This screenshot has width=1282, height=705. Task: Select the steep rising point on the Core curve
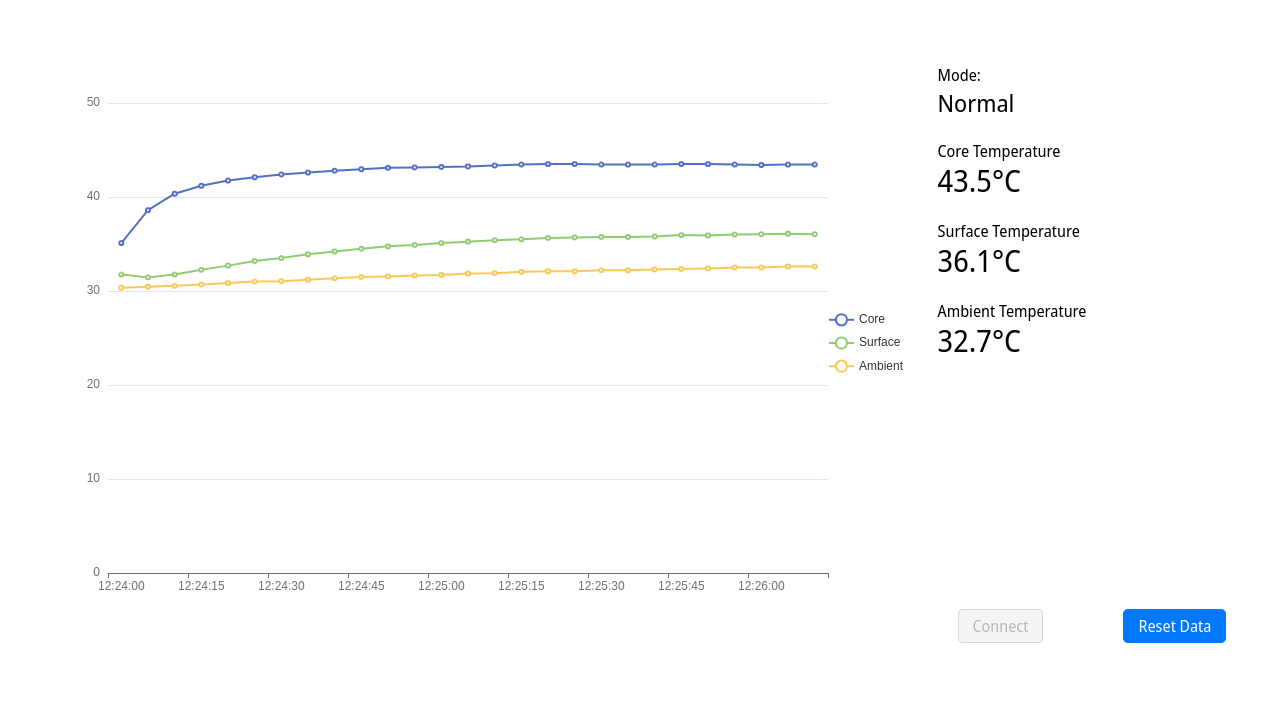pyautogui.click(x=146, y=211)
